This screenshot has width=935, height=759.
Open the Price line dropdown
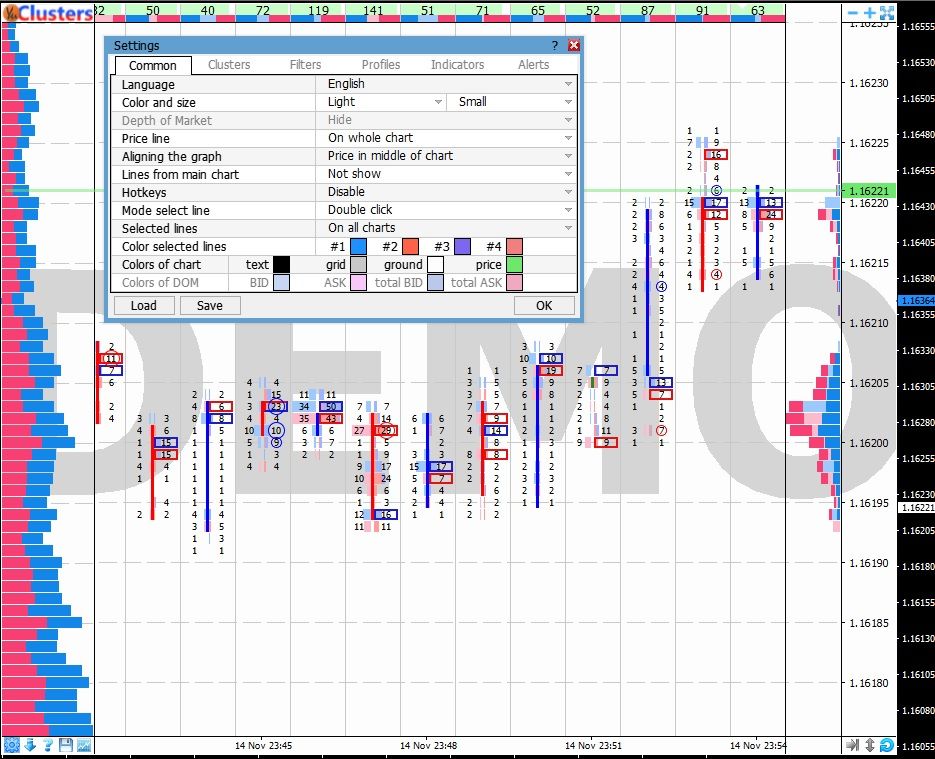447,138
